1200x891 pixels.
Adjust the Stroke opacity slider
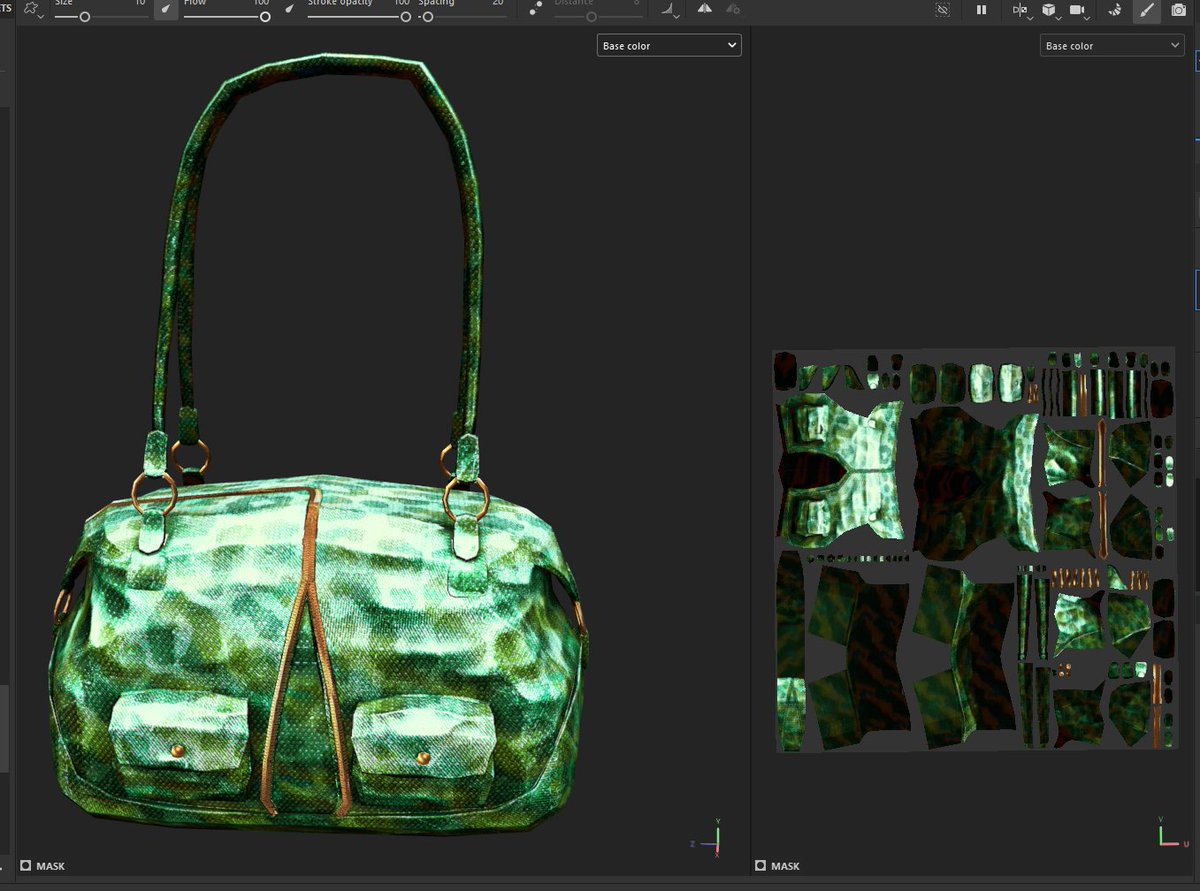pyautogui.click(x=359, y=16)
